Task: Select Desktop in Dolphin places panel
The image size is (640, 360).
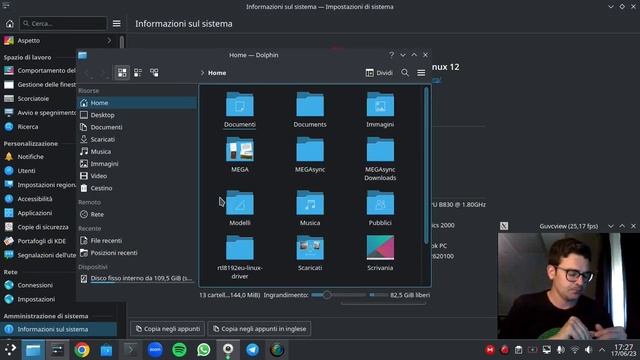Action: coord(137,115)
